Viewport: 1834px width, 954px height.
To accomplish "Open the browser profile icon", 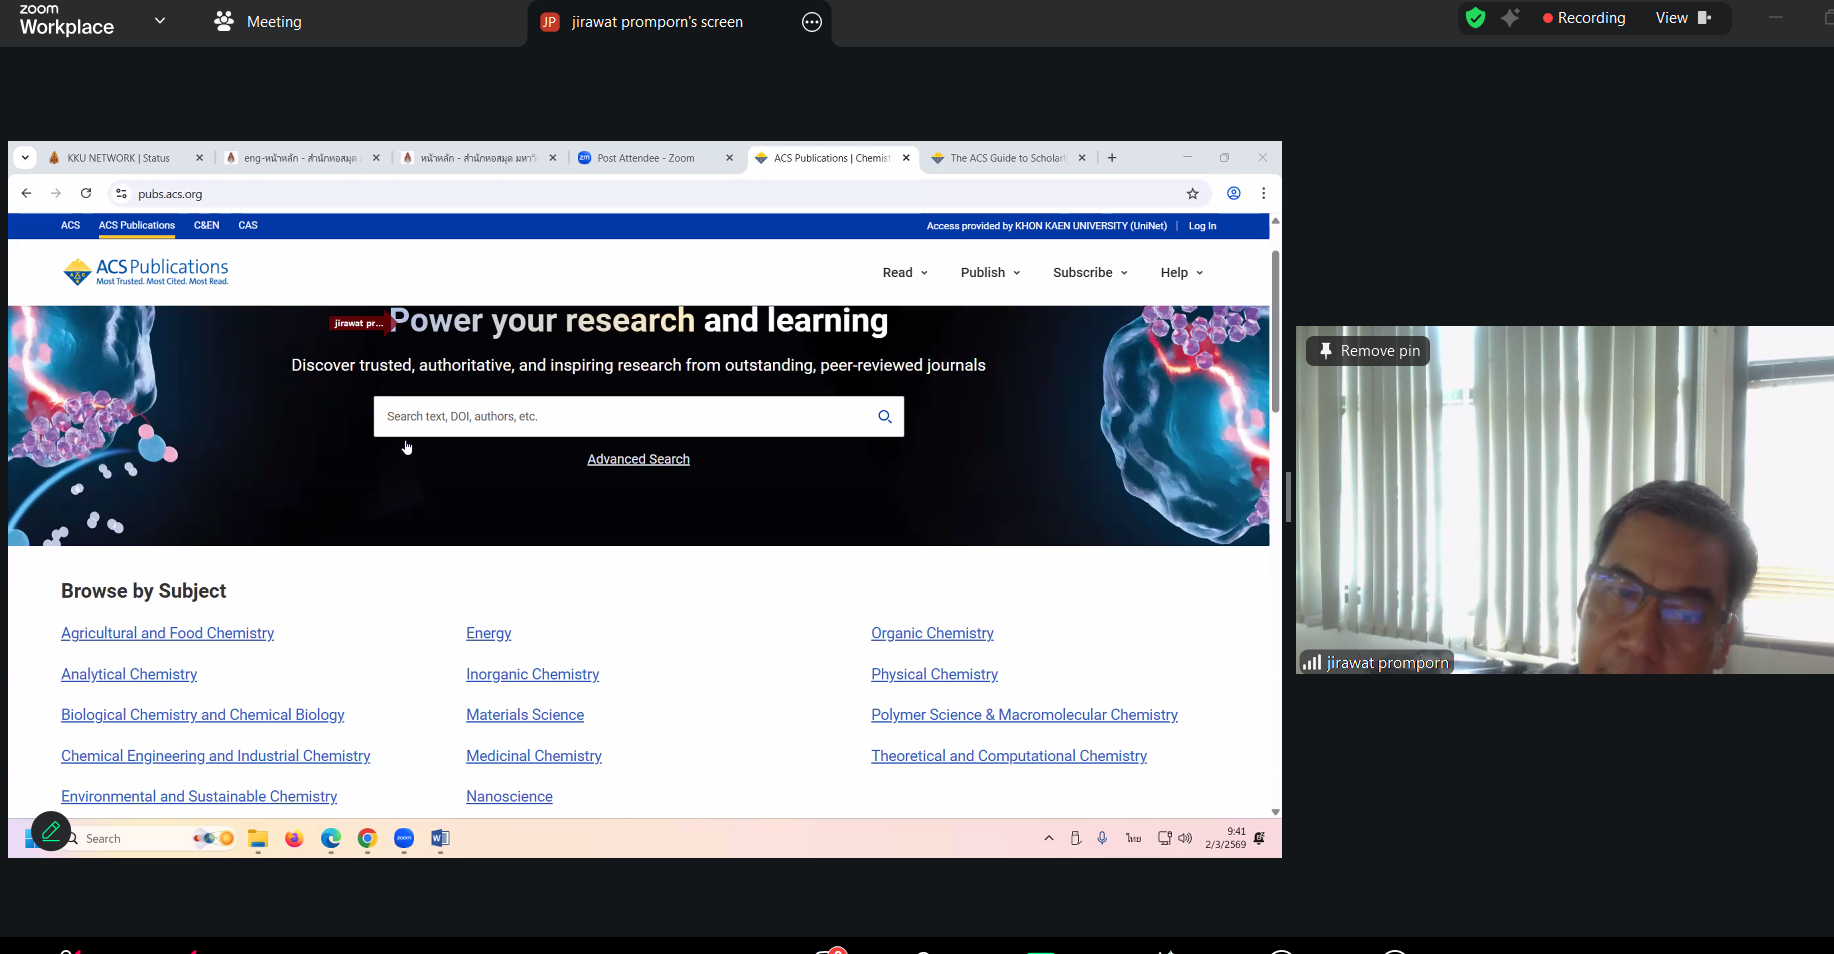I will [1234, 194].
